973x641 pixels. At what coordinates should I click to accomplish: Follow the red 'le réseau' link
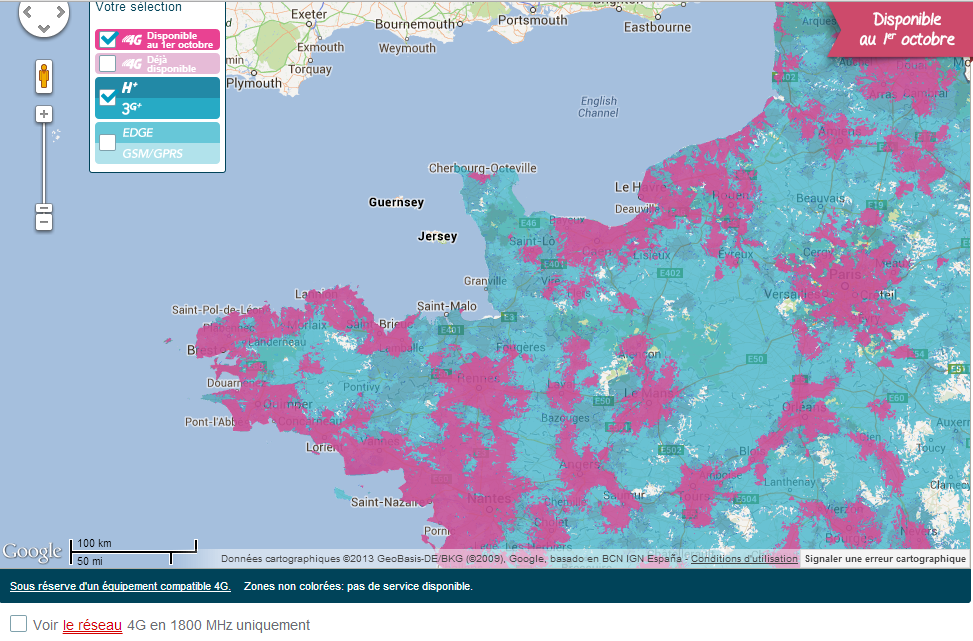click(x=92, y=625)
